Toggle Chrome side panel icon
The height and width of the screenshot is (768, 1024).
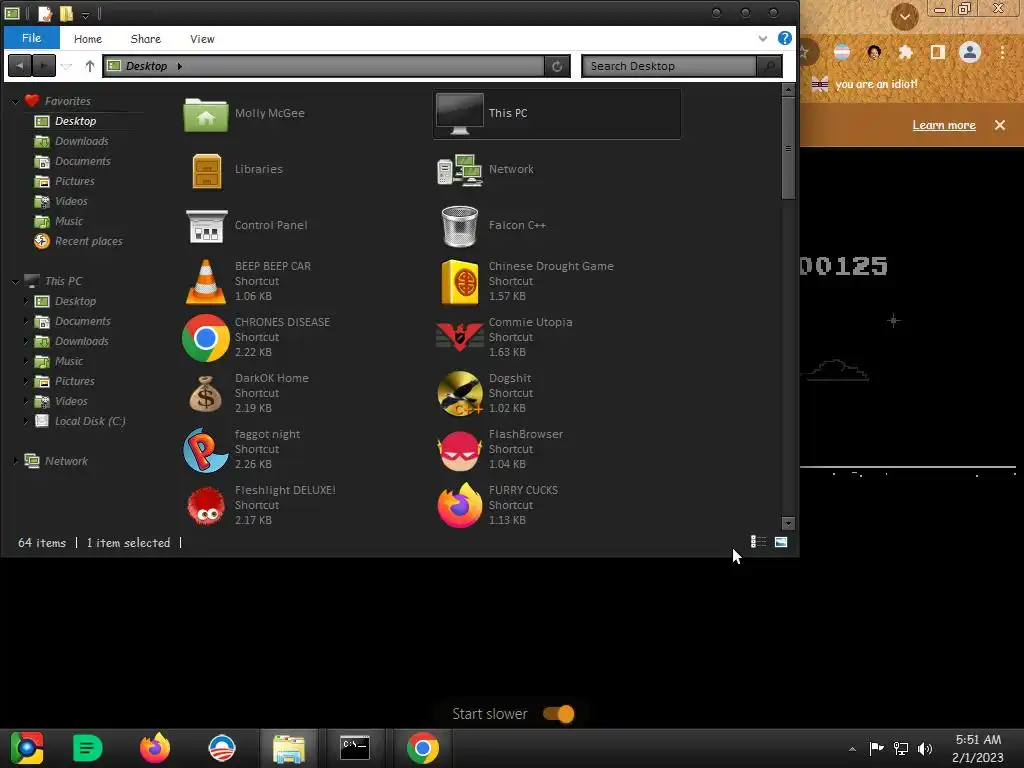pos(938,52)
